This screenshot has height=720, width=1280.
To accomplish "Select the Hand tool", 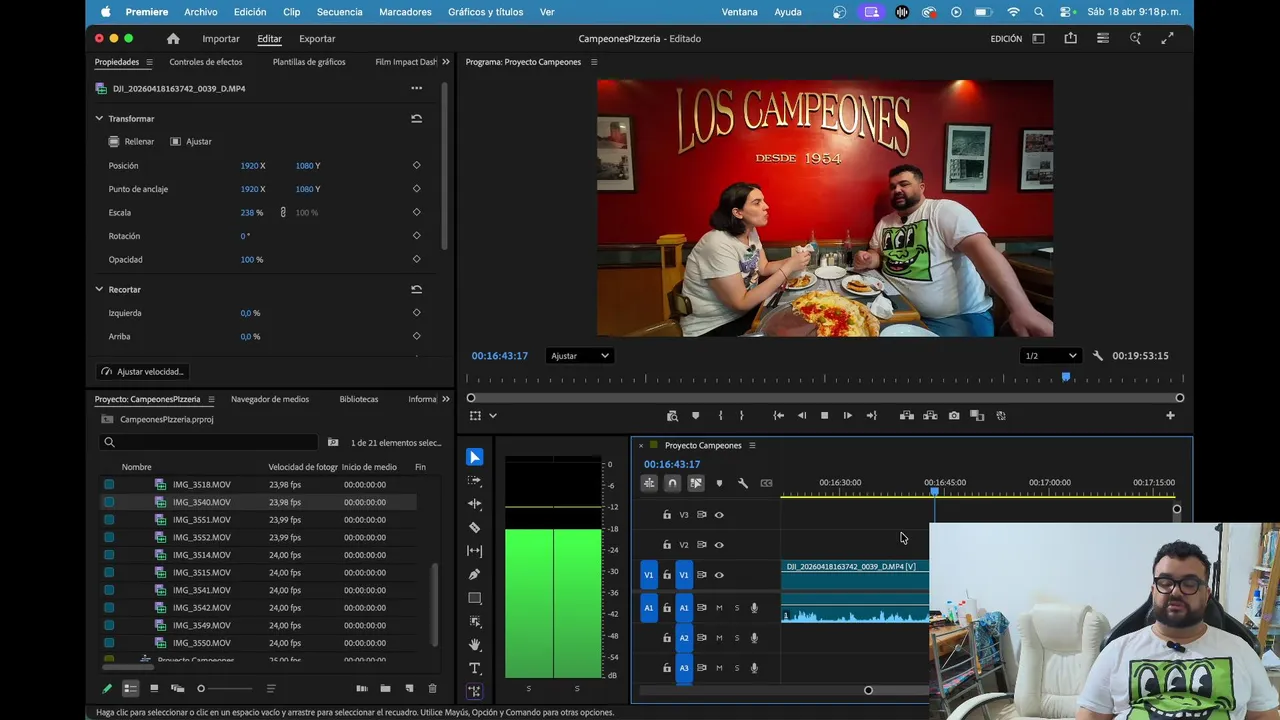I will [474, 645].
